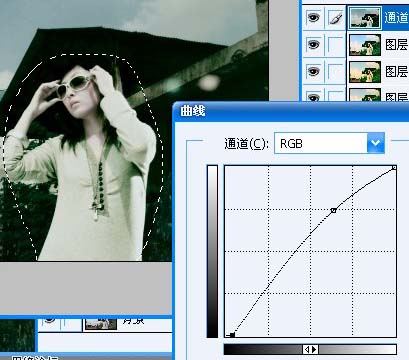Image resolution: width=409 pixels, height=360 pixels.
Task: Hide the third layer row with its eye icon
Action: point(313,71)
